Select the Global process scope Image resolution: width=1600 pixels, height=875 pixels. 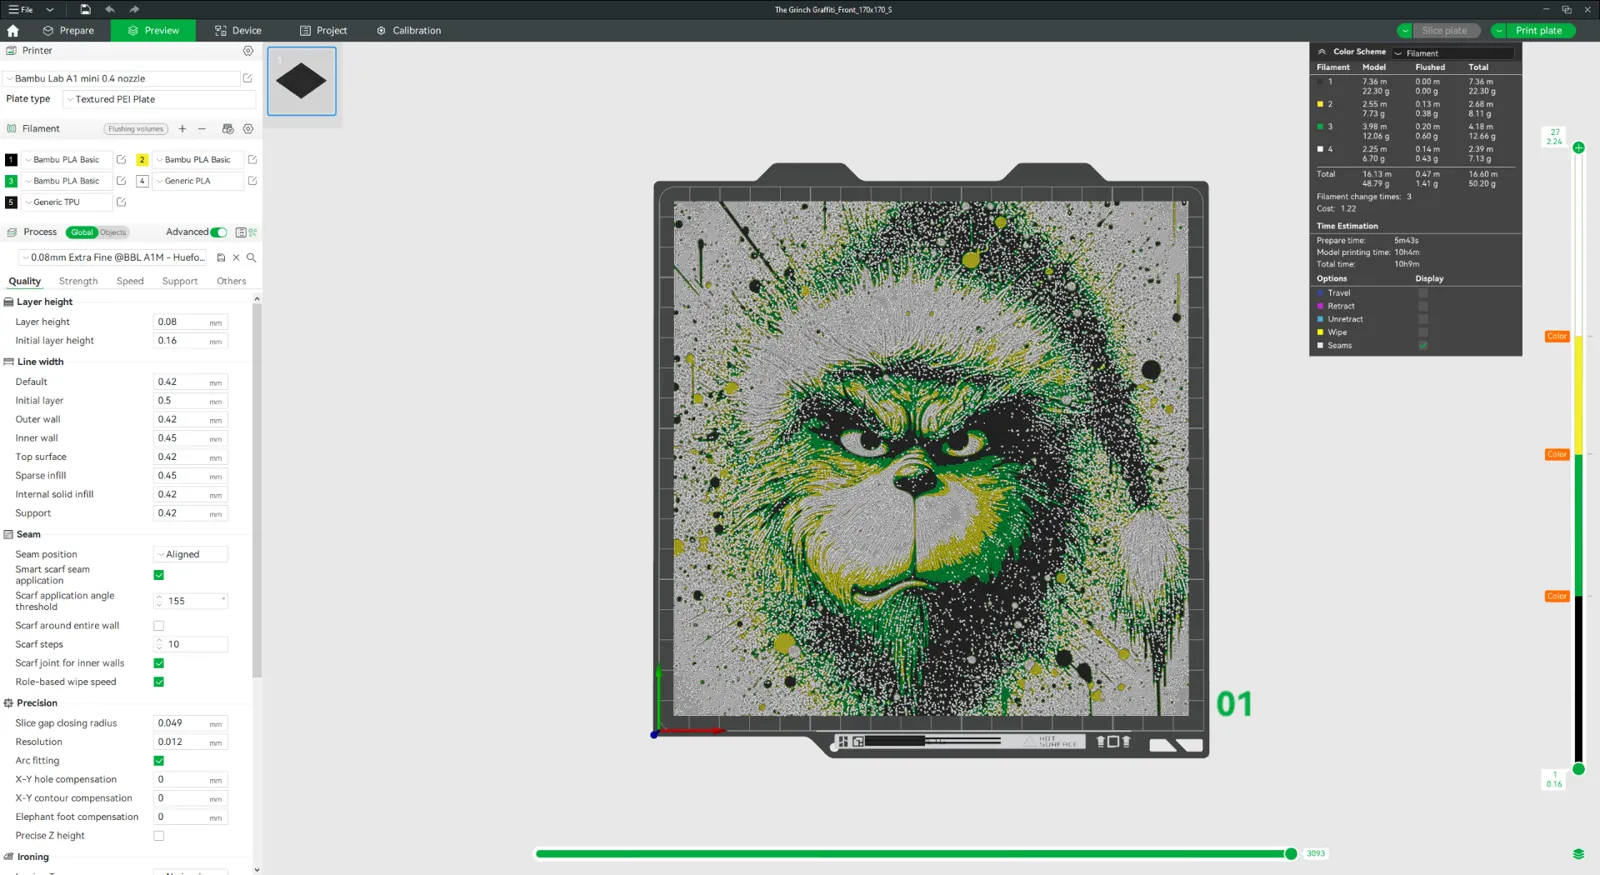(x=82, y=232)
